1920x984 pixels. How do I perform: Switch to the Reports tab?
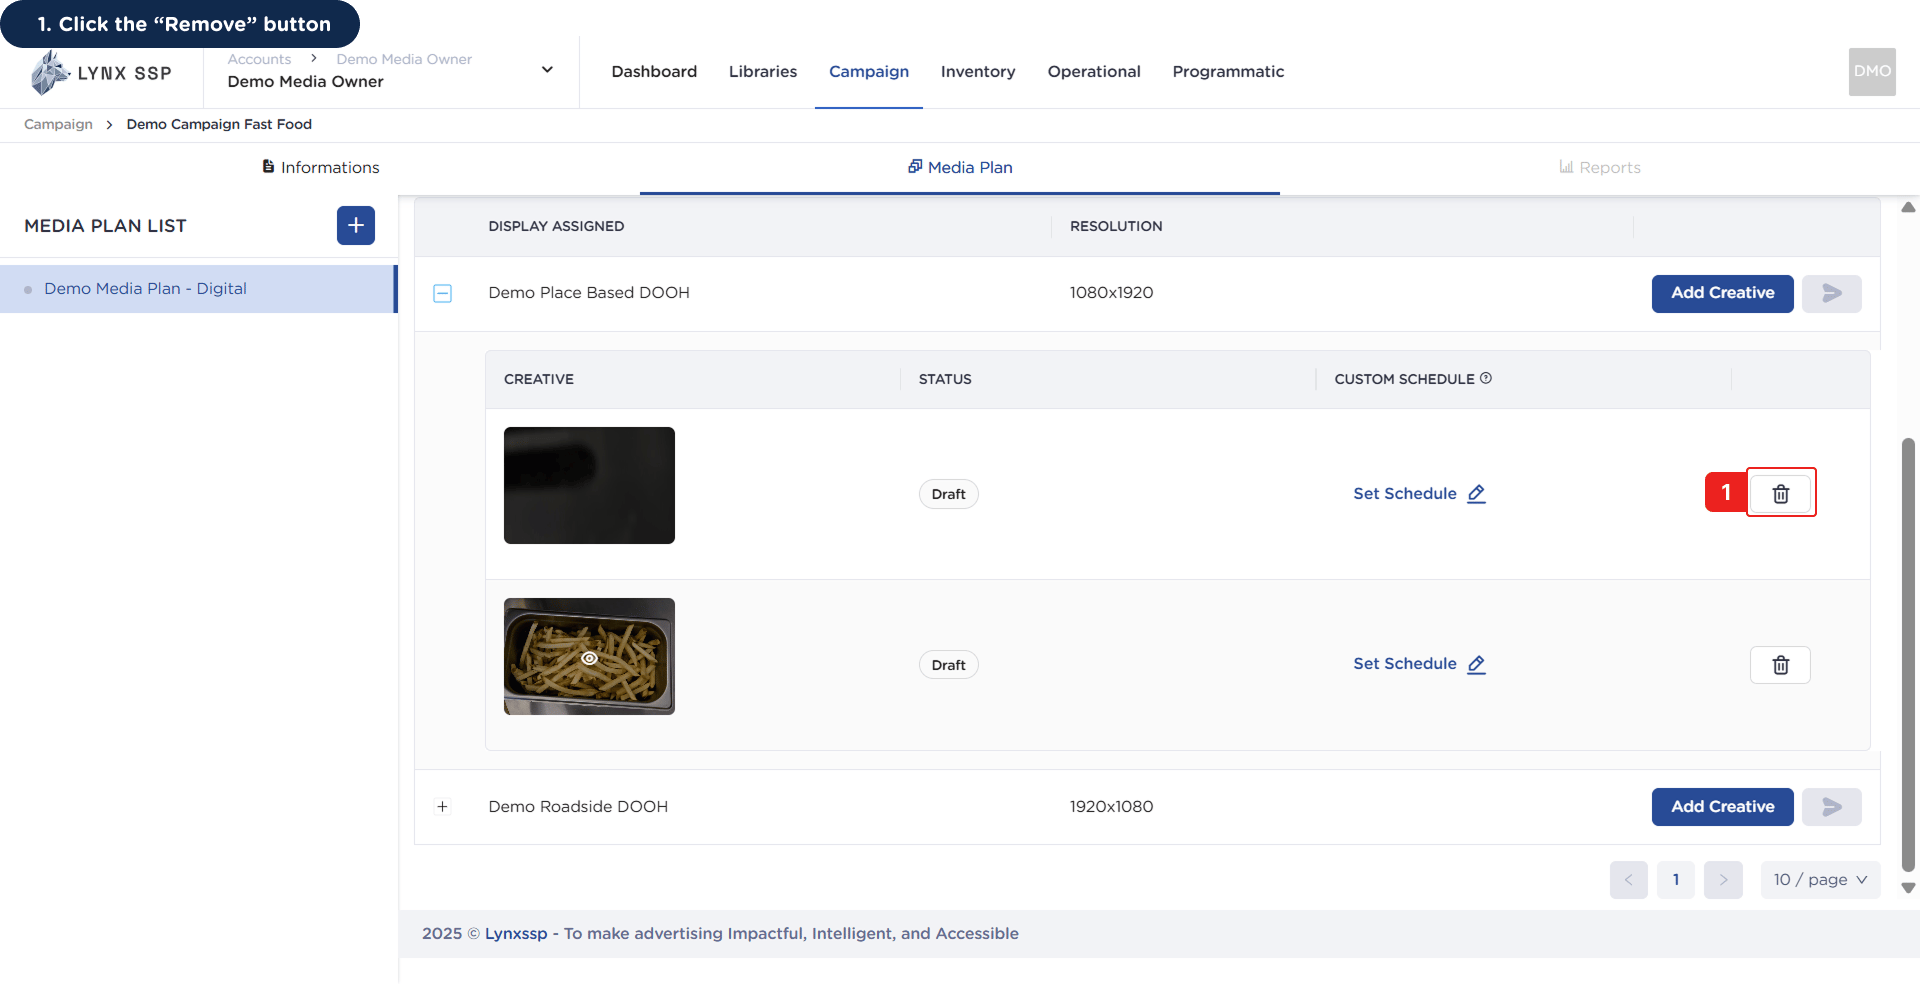tap(1600, 167)
